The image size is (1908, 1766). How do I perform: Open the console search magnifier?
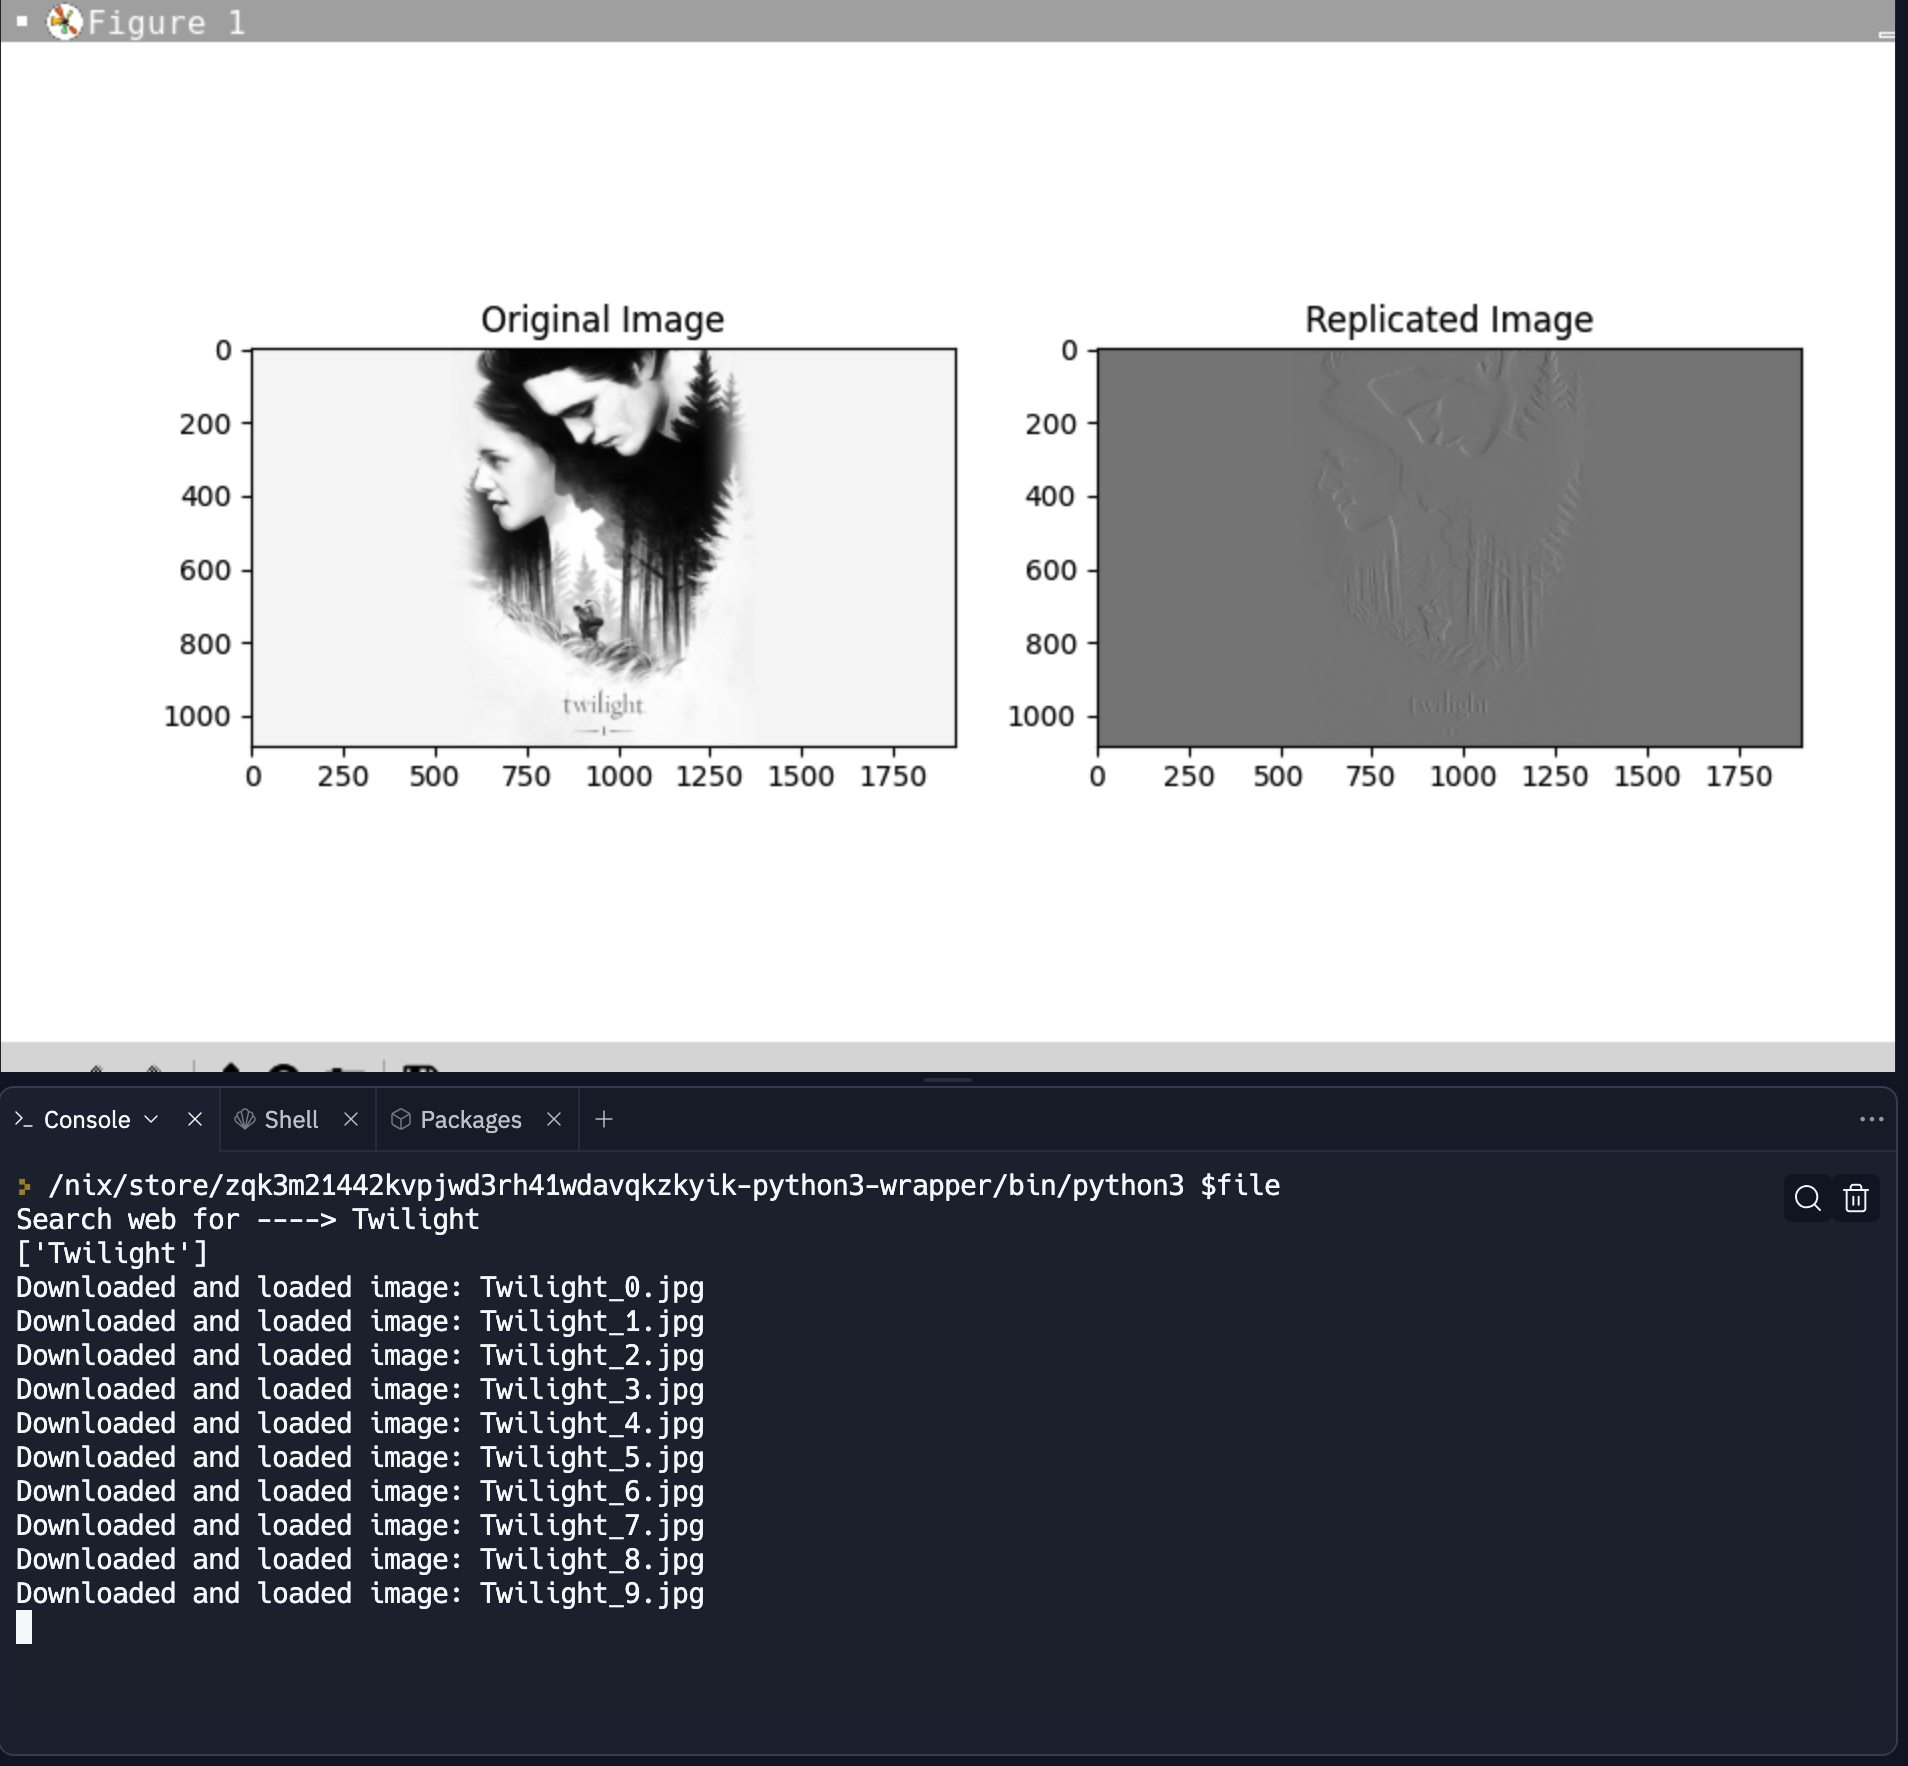pyautogui.click(x=1807, y=1198)
